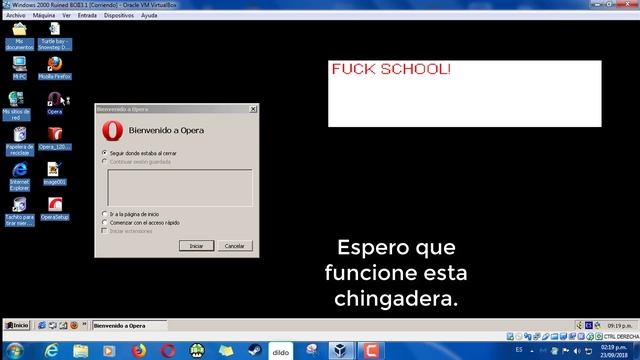This screenshot has width=640, height=360.
Task: Open the image001 file icon
Action: coord(55,173)
